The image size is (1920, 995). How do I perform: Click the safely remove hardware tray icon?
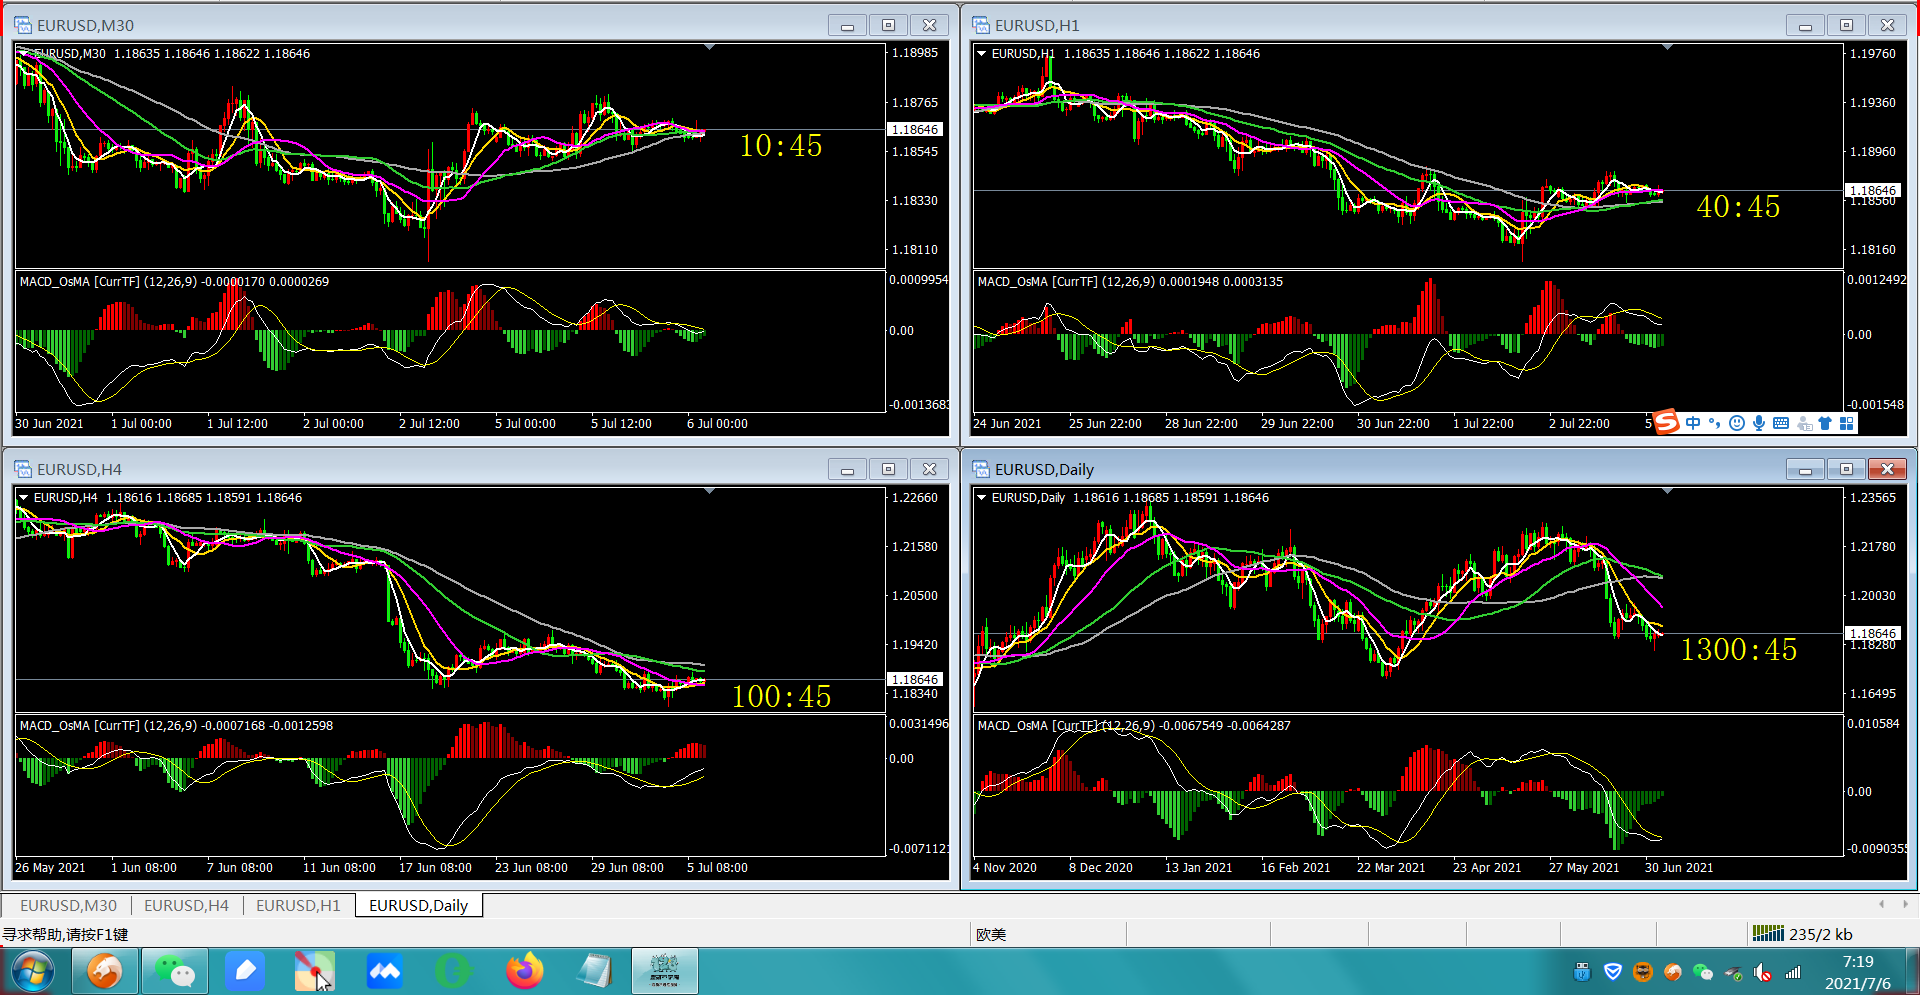1733,972
